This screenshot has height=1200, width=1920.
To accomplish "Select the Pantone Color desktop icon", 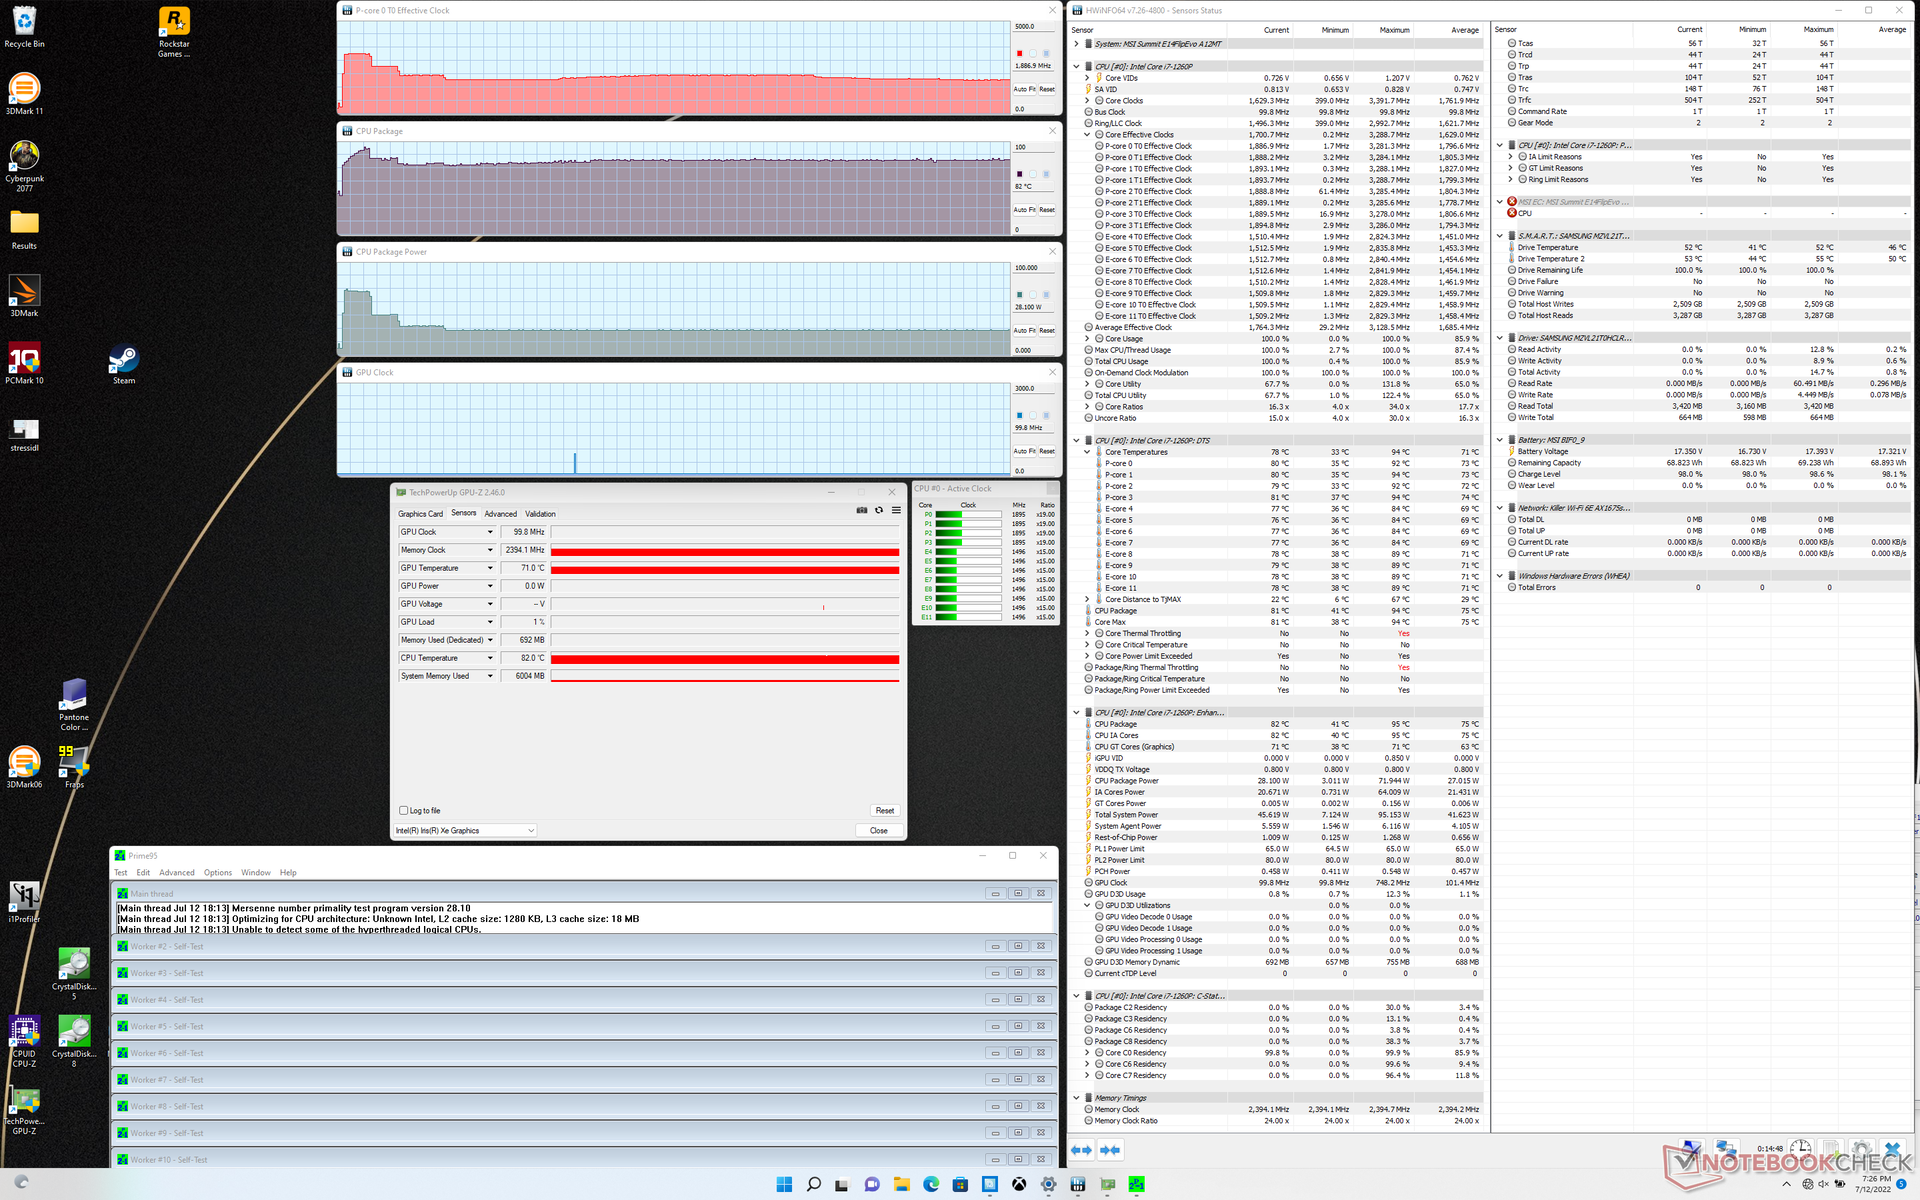I will pos(74,705).
